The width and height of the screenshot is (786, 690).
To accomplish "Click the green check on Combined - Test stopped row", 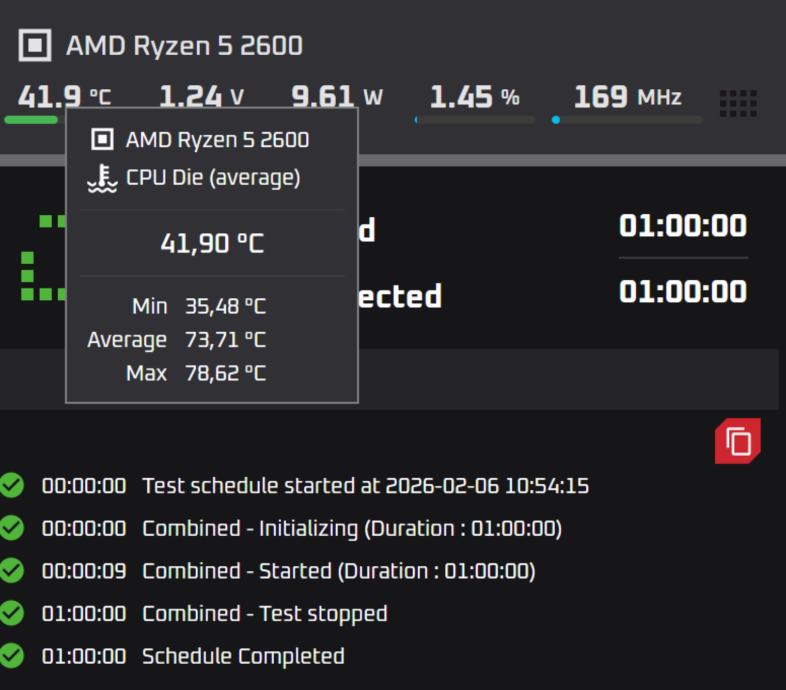I will (12, 613).
